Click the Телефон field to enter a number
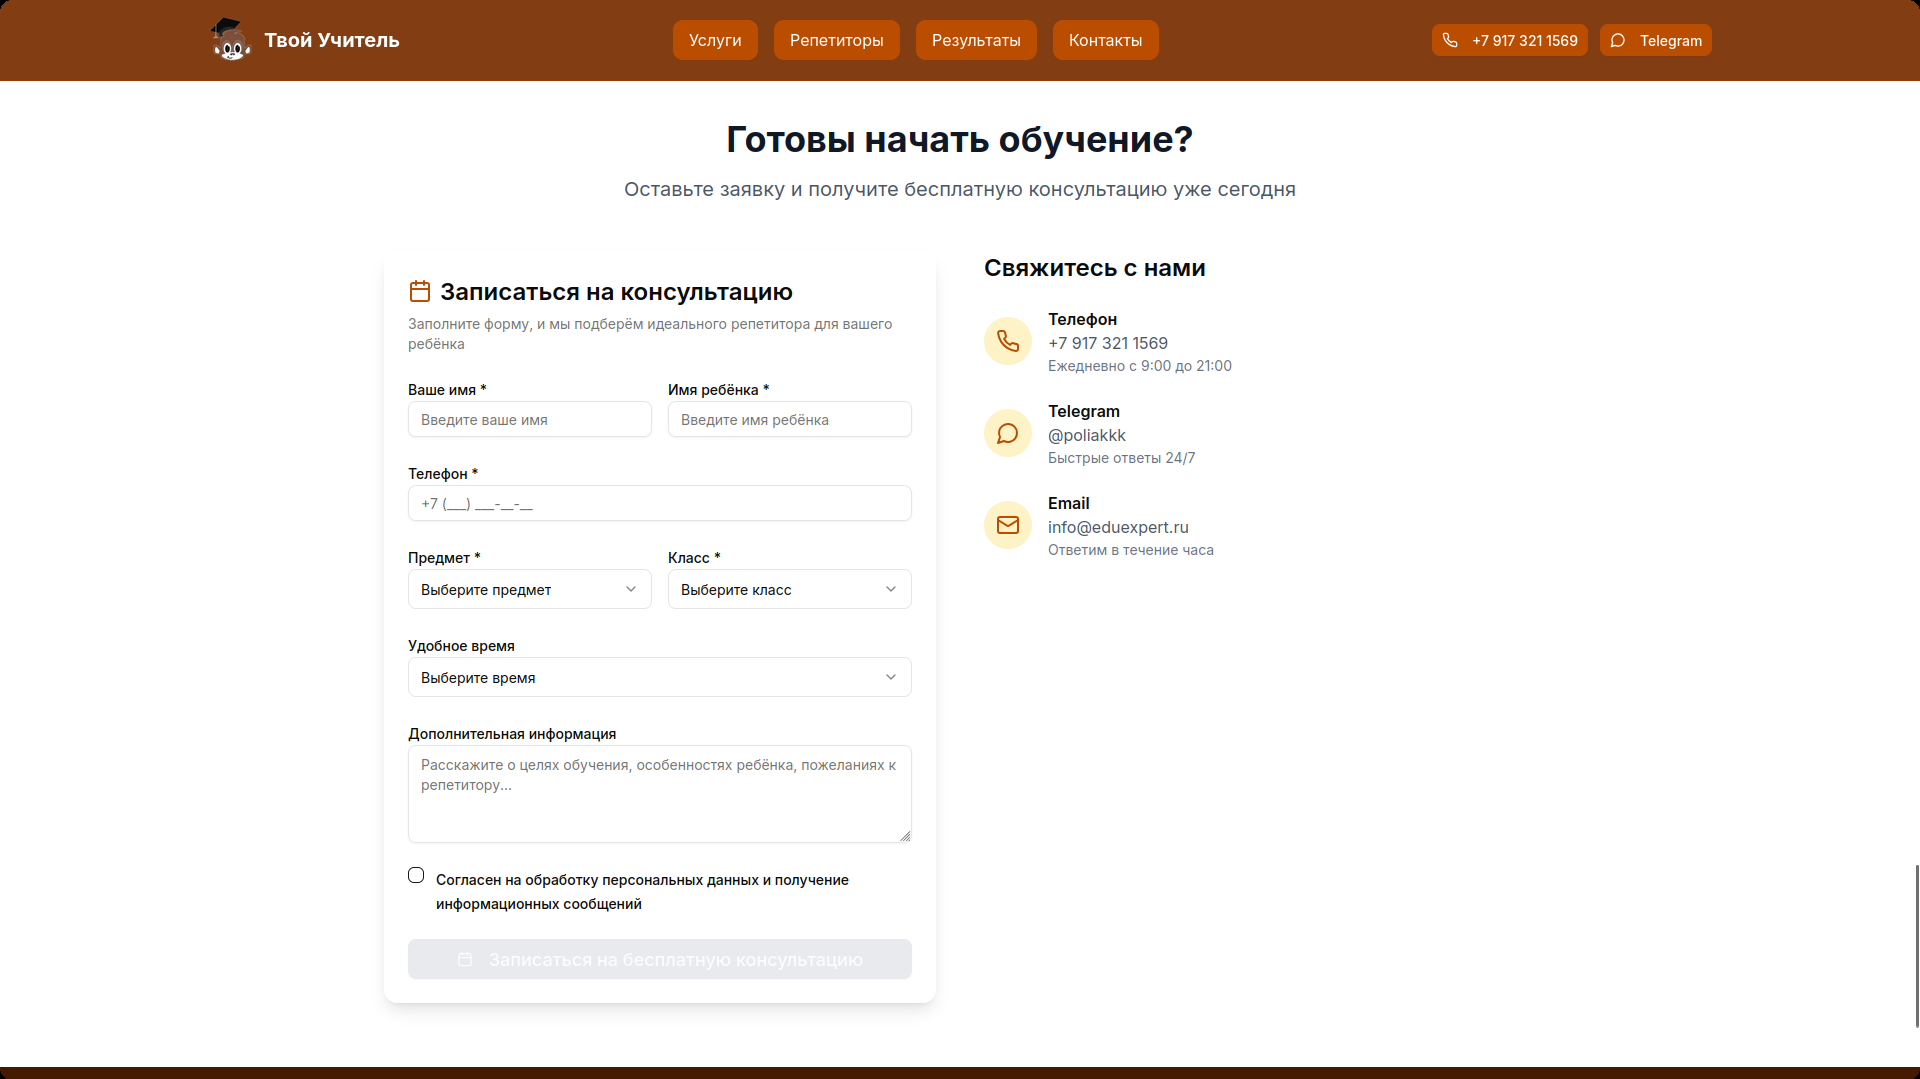Viewport: 1920px width, 1079px height. coord(659,503)
